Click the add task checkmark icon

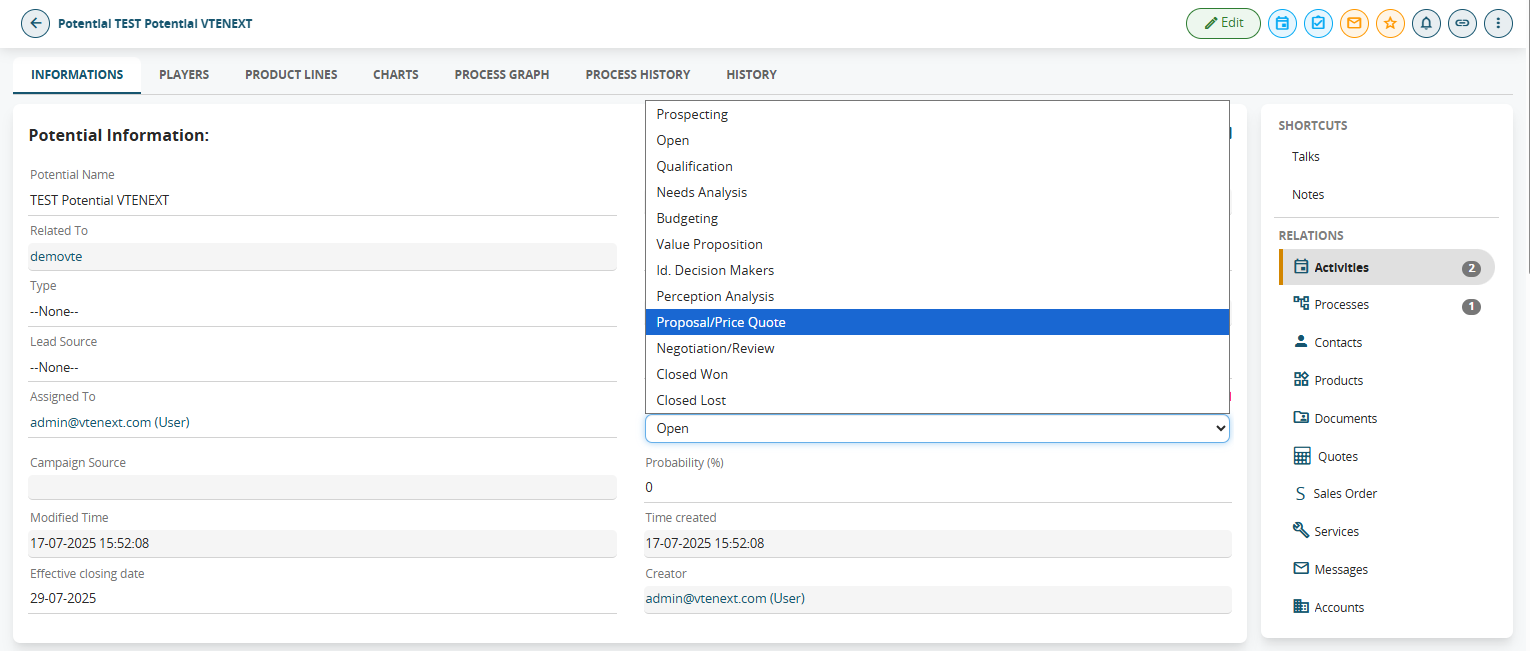[x=1318, y=23]
